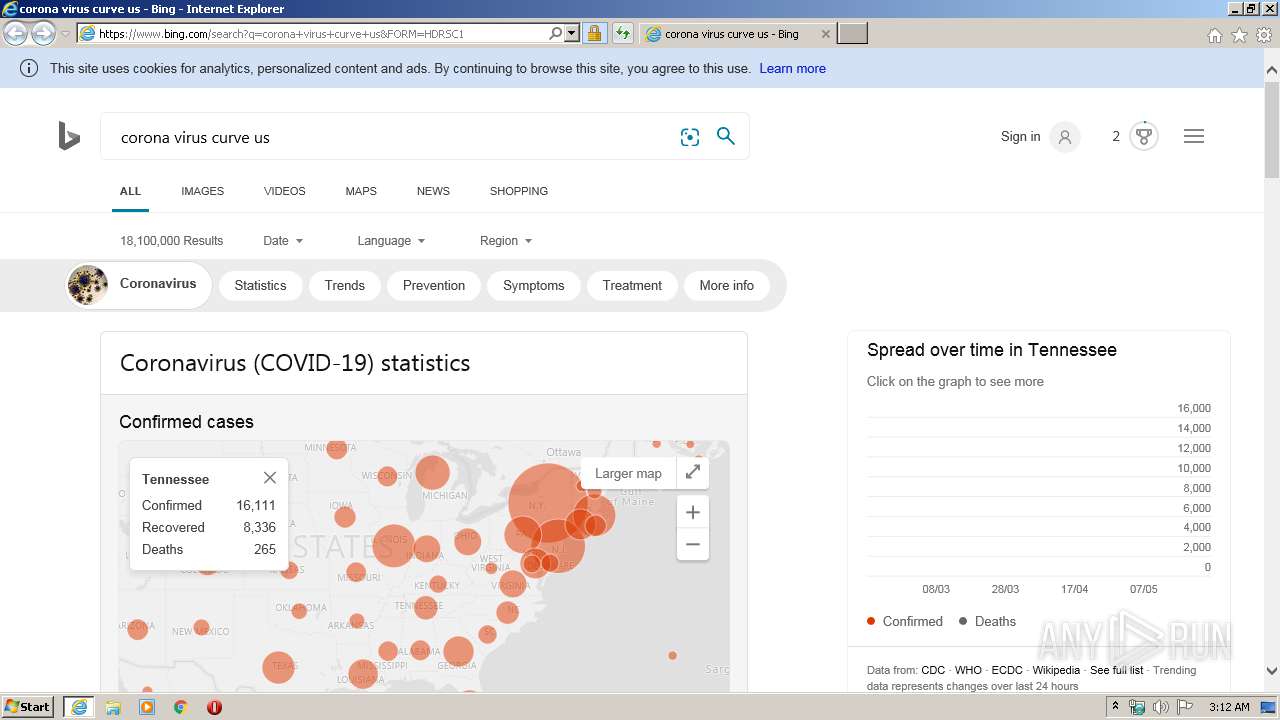This screenshot has width=1280, height=720.
Task: Toggle Confirmed series in legend
Action: point(905,621)
